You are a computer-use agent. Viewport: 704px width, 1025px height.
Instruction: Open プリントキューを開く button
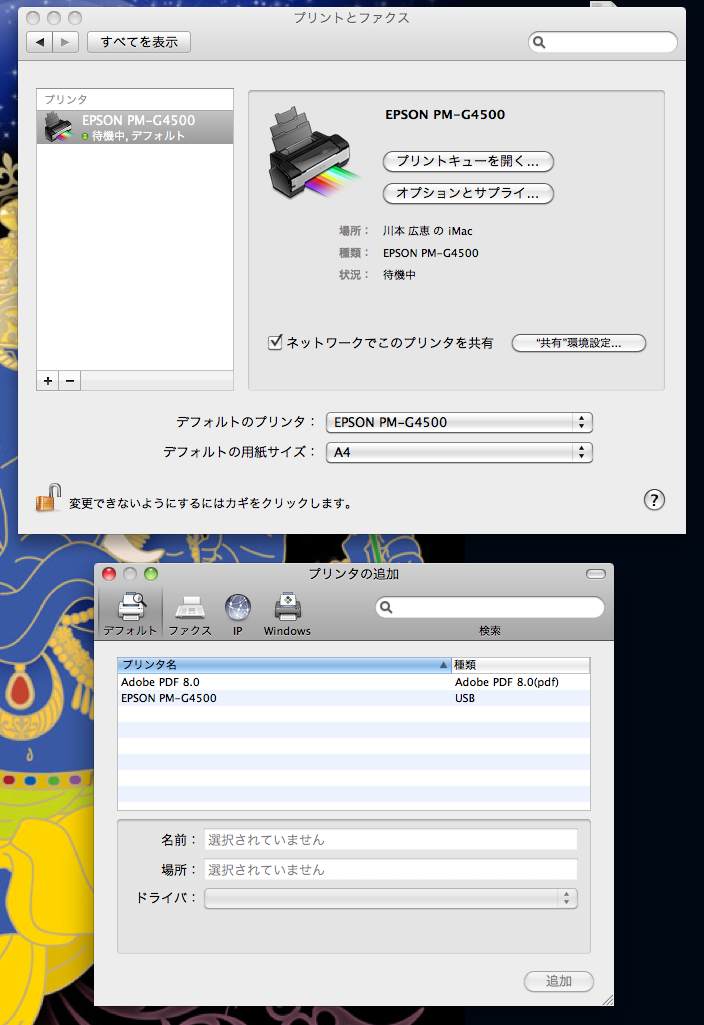tap(468, 161)
